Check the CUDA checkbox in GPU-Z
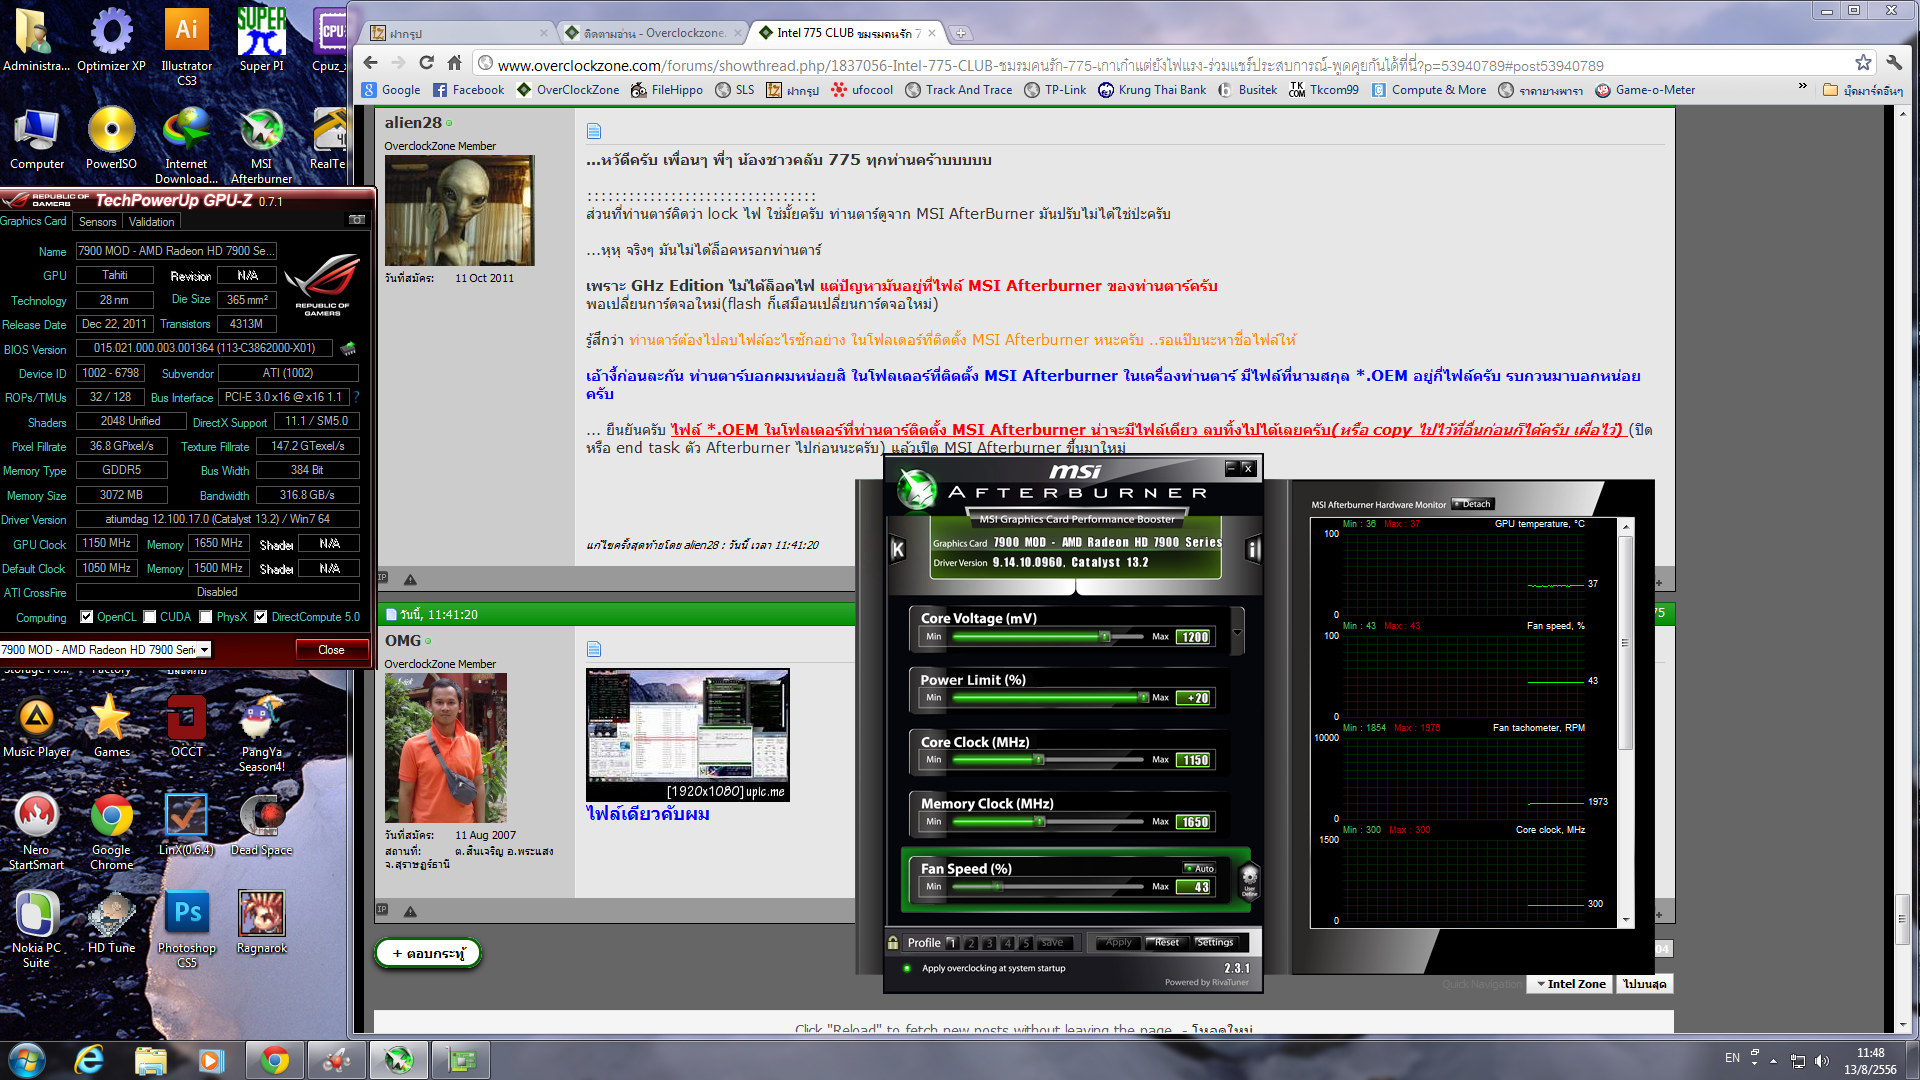Screen dimensions: 1920x1080 [150, 617]
